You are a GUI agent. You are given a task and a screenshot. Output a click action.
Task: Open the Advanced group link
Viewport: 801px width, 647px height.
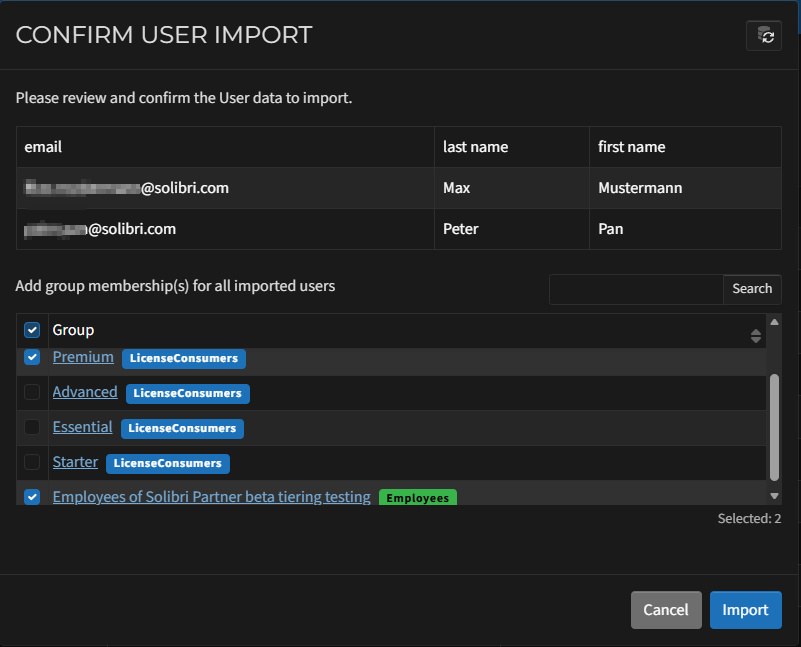click(x=85, y=392)
